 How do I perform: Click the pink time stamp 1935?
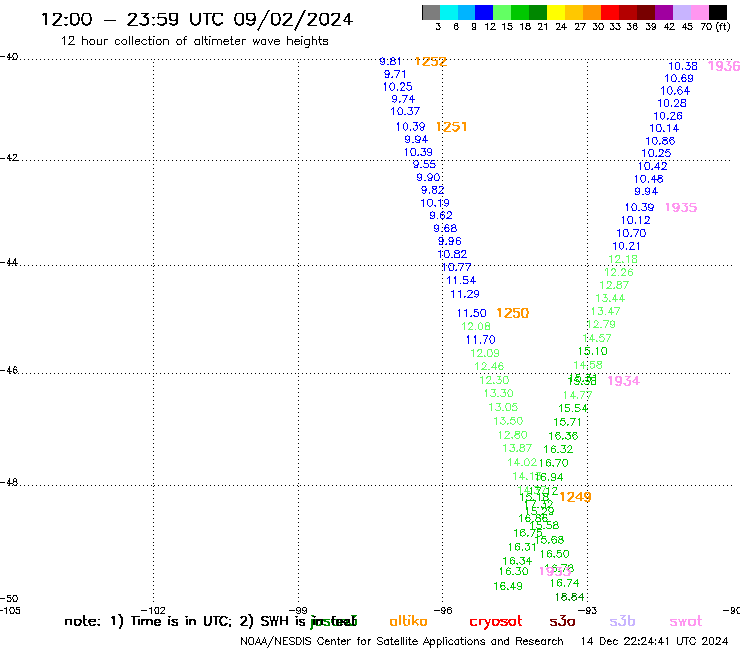click(x=681, y=208)
